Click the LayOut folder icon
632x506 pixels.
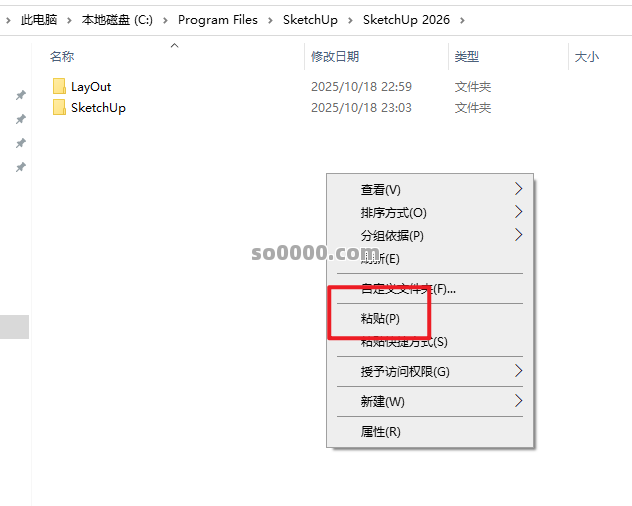point(59,87)
